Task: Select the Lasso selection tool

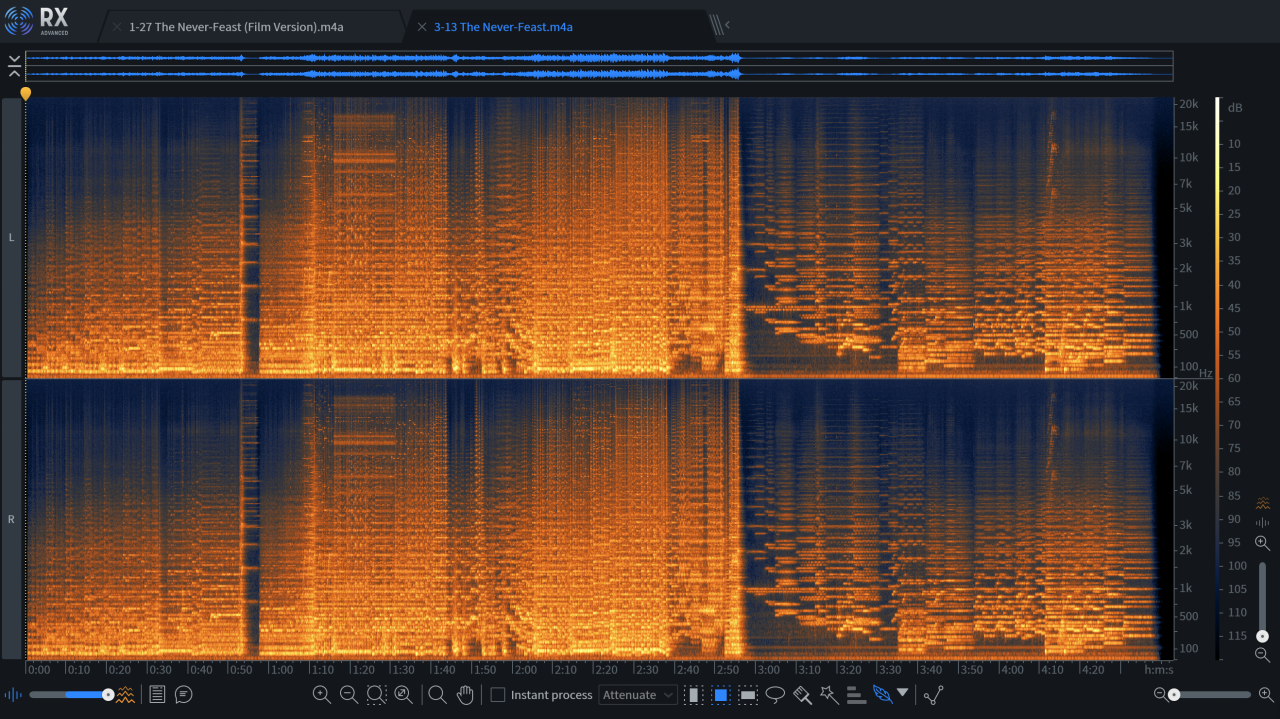Action: [775, 694]
